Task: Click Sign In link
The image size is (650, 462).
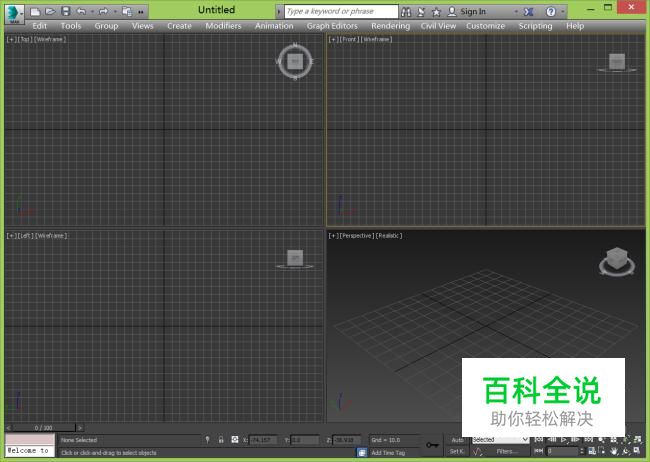Action: (x=473, y=12)
